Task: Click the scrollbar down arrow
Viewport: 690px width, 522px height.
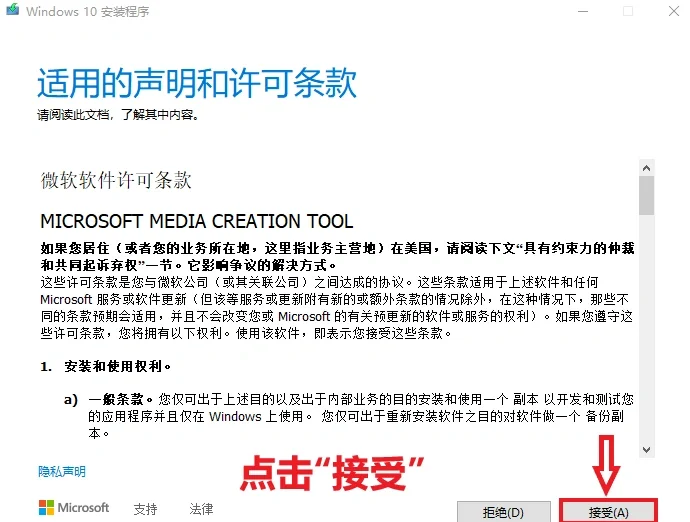Action: (x=646, y=450)
